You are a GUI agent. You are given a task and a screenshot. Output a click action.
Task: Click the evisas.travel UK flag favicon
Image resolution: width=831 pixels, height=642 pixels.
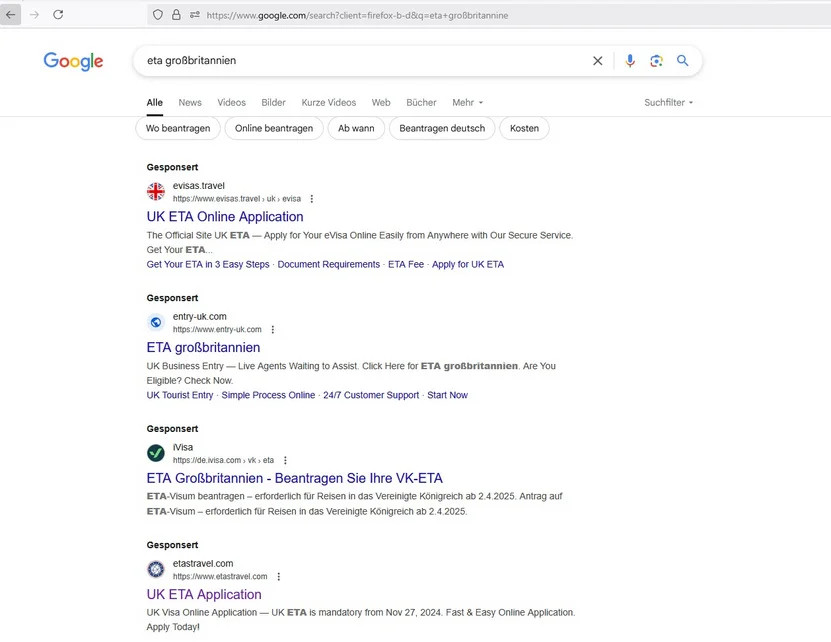pos(156,191)
